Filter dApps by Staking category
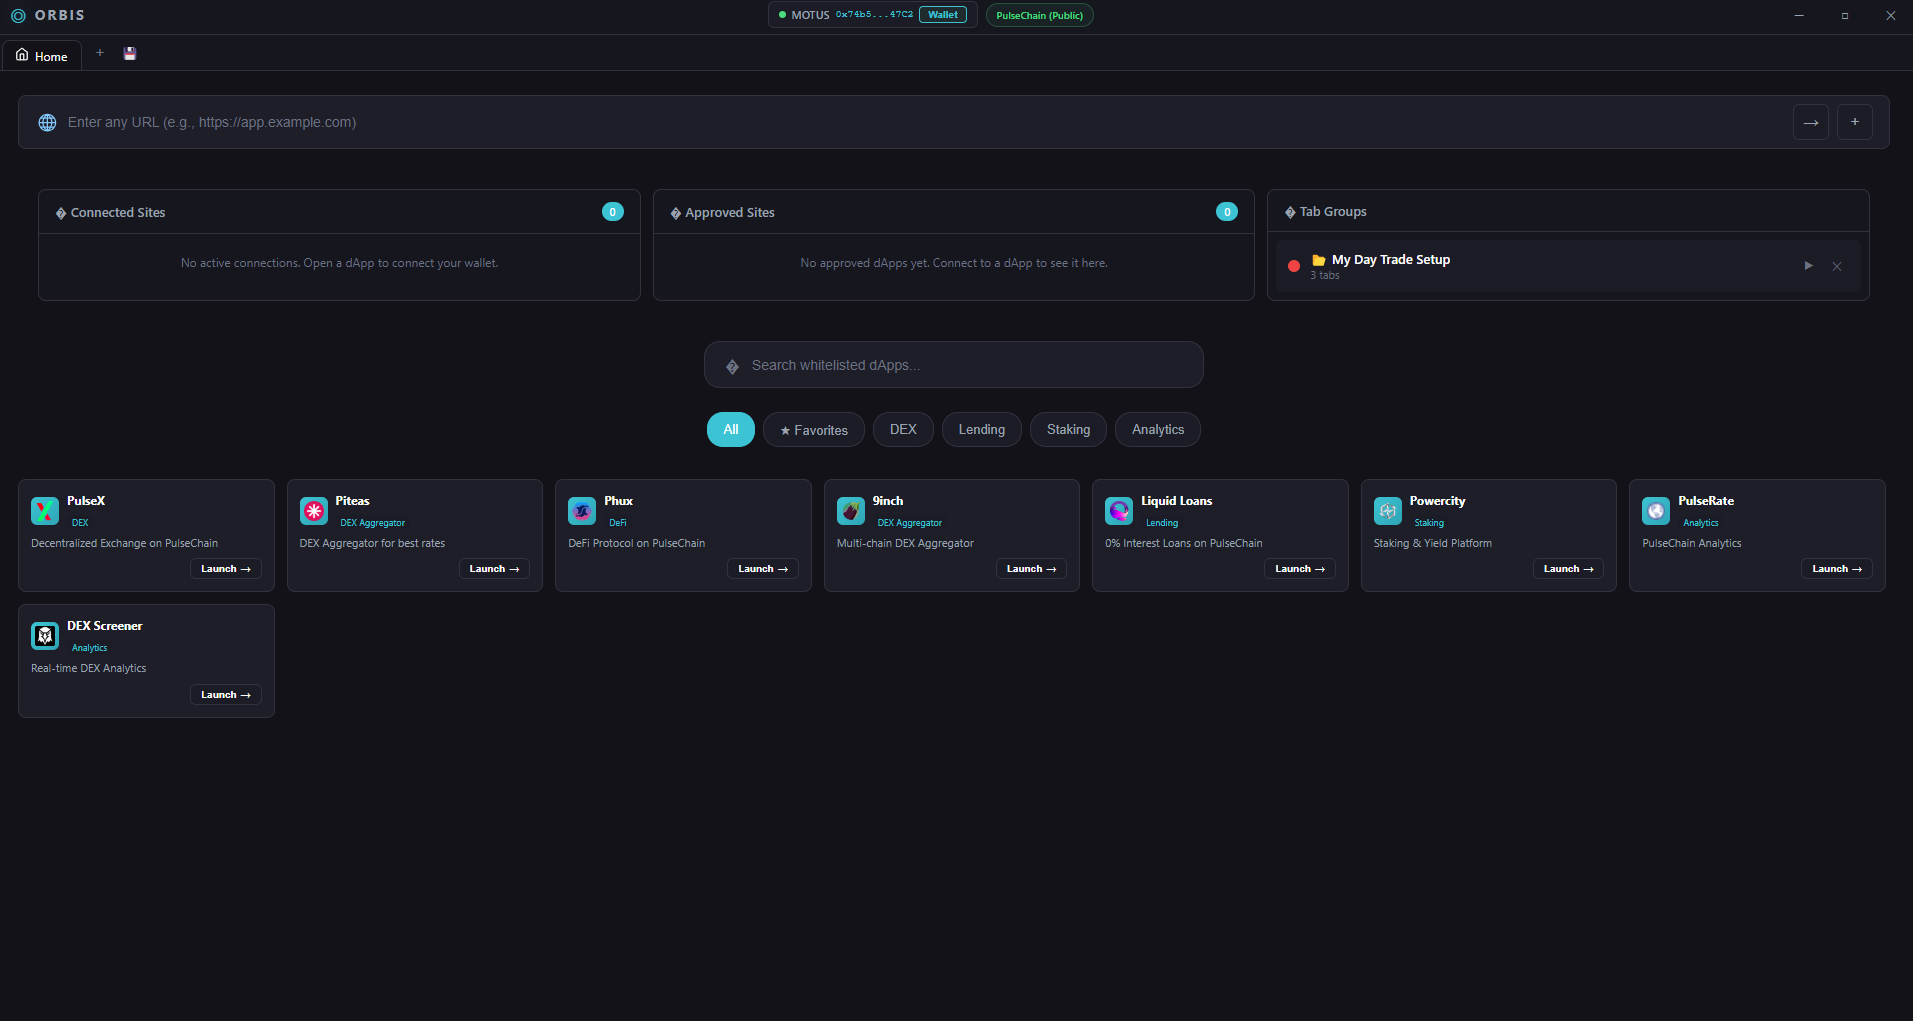This screenshot has width=1913, height=1021. (x=1068, y=430)
